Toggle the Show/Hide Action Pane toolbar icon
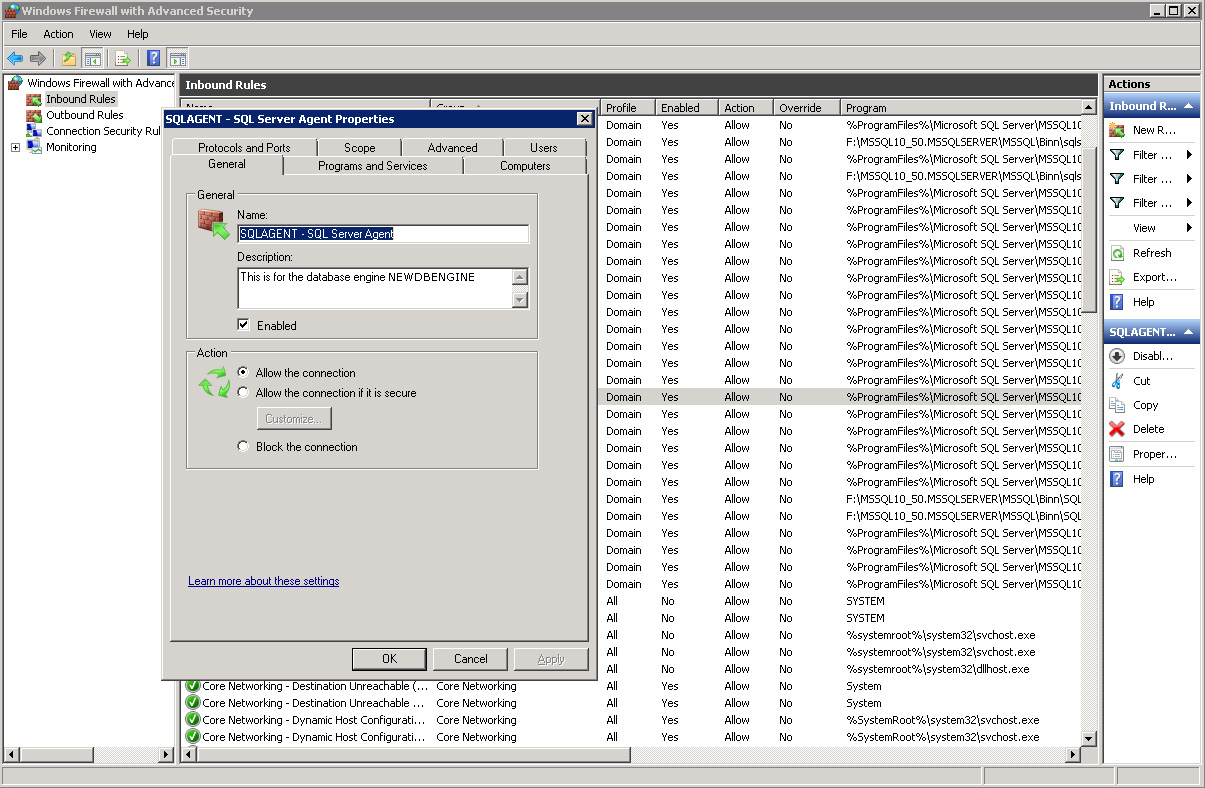The image size is (1205, 788). pyautogui.click(x=178, y=58)
